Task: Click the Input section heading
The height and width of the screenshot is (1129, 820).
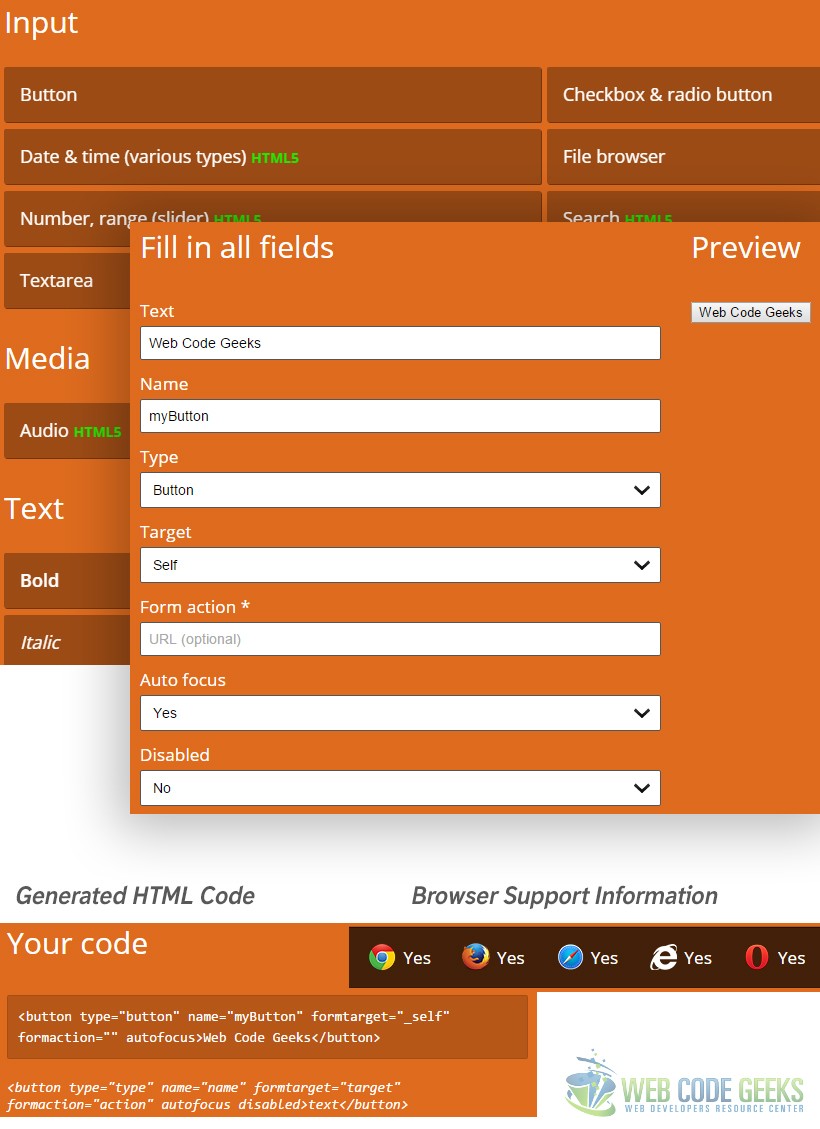Action: [x=41, y=24]
